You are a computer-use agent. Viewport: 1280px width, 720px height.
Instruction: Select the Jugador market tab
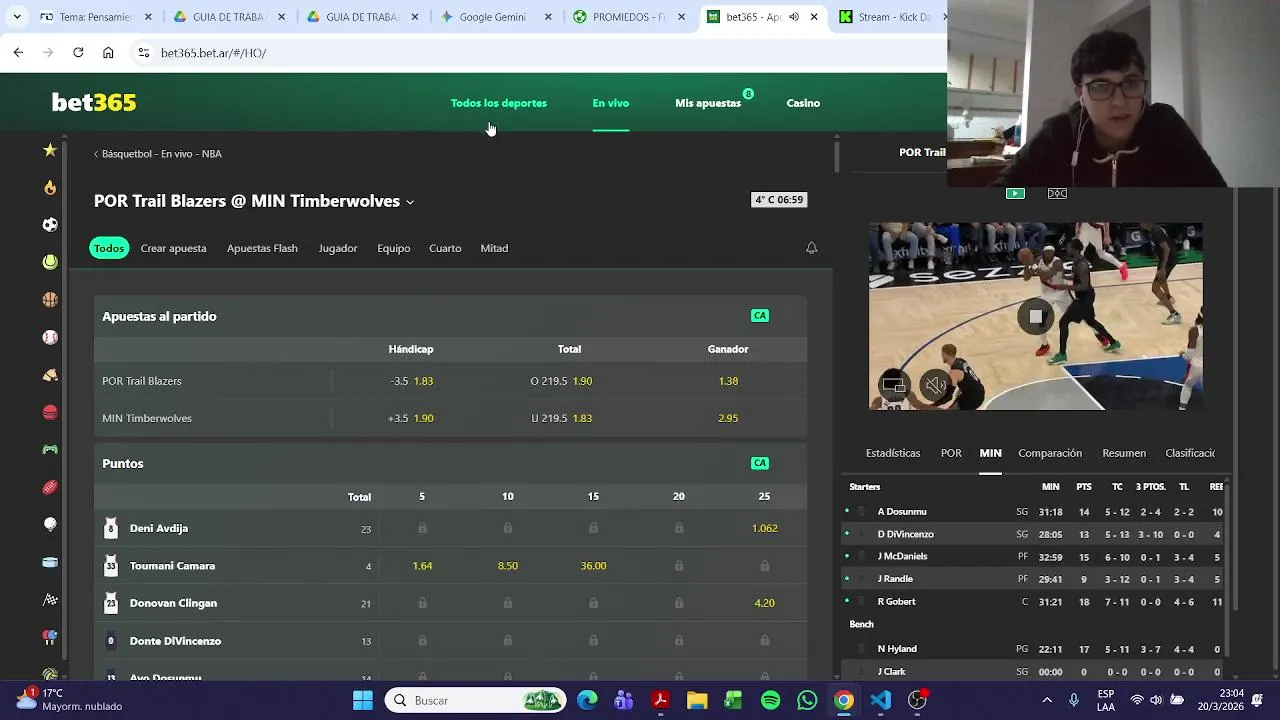point(337,248)
